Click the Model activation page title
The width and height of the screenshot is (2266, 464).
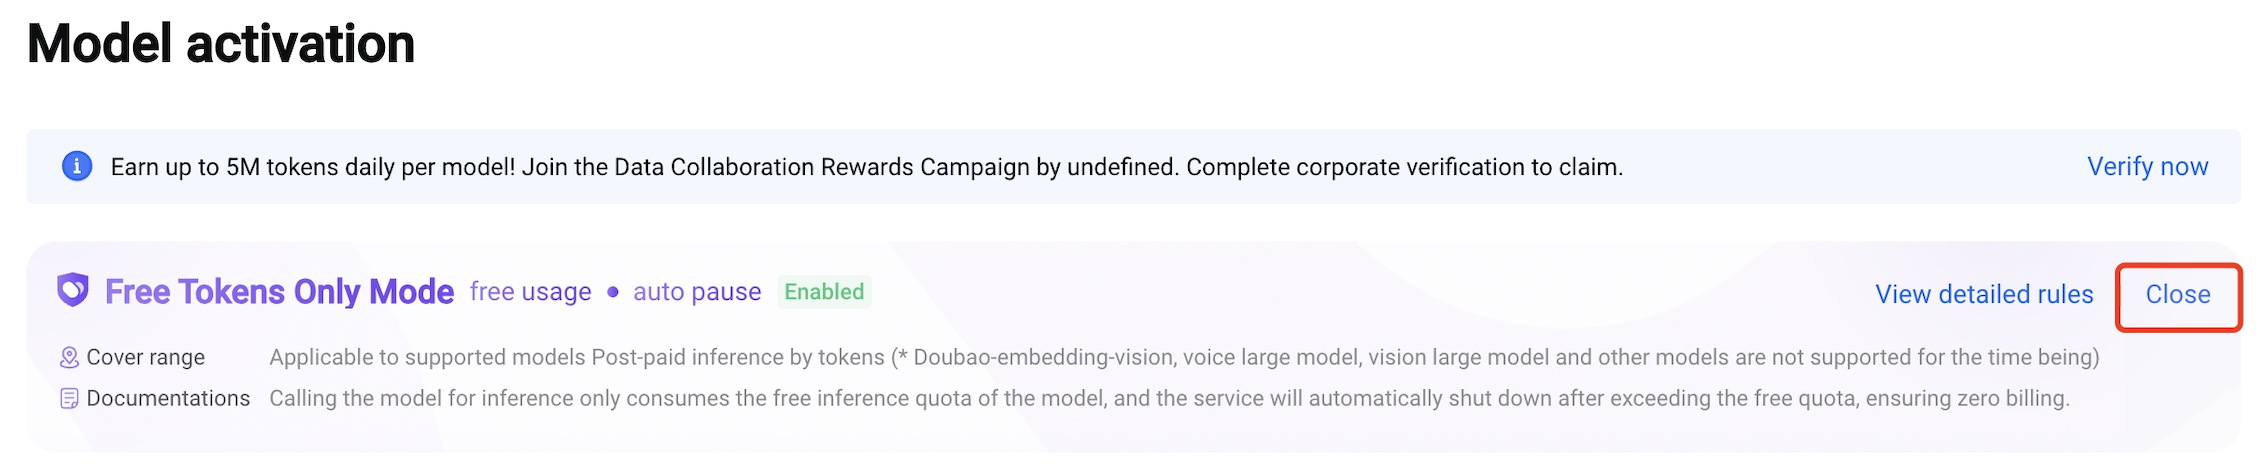[221, 44]
